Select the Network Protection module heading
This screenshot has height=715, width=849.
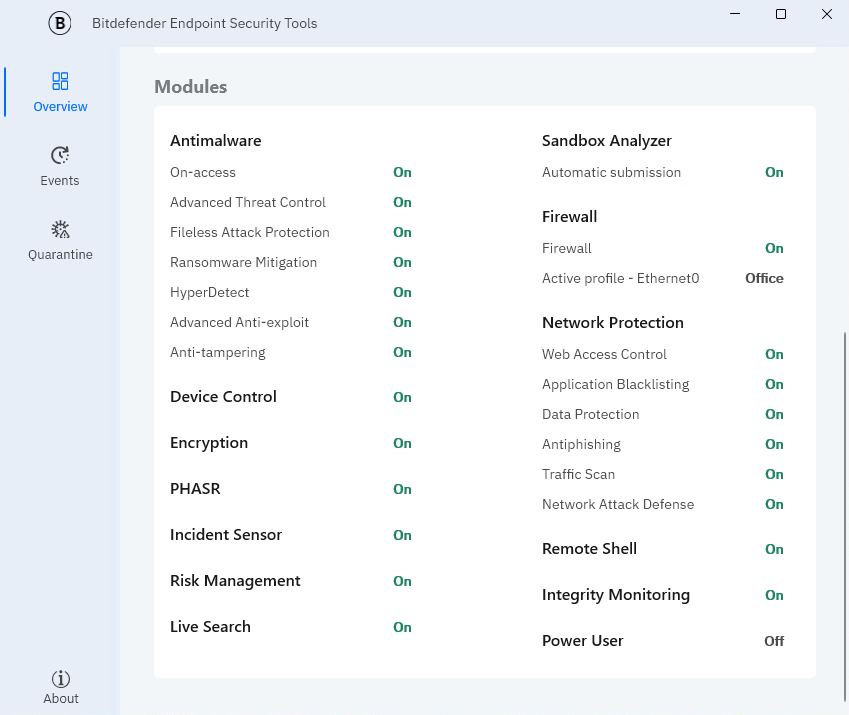612,323
